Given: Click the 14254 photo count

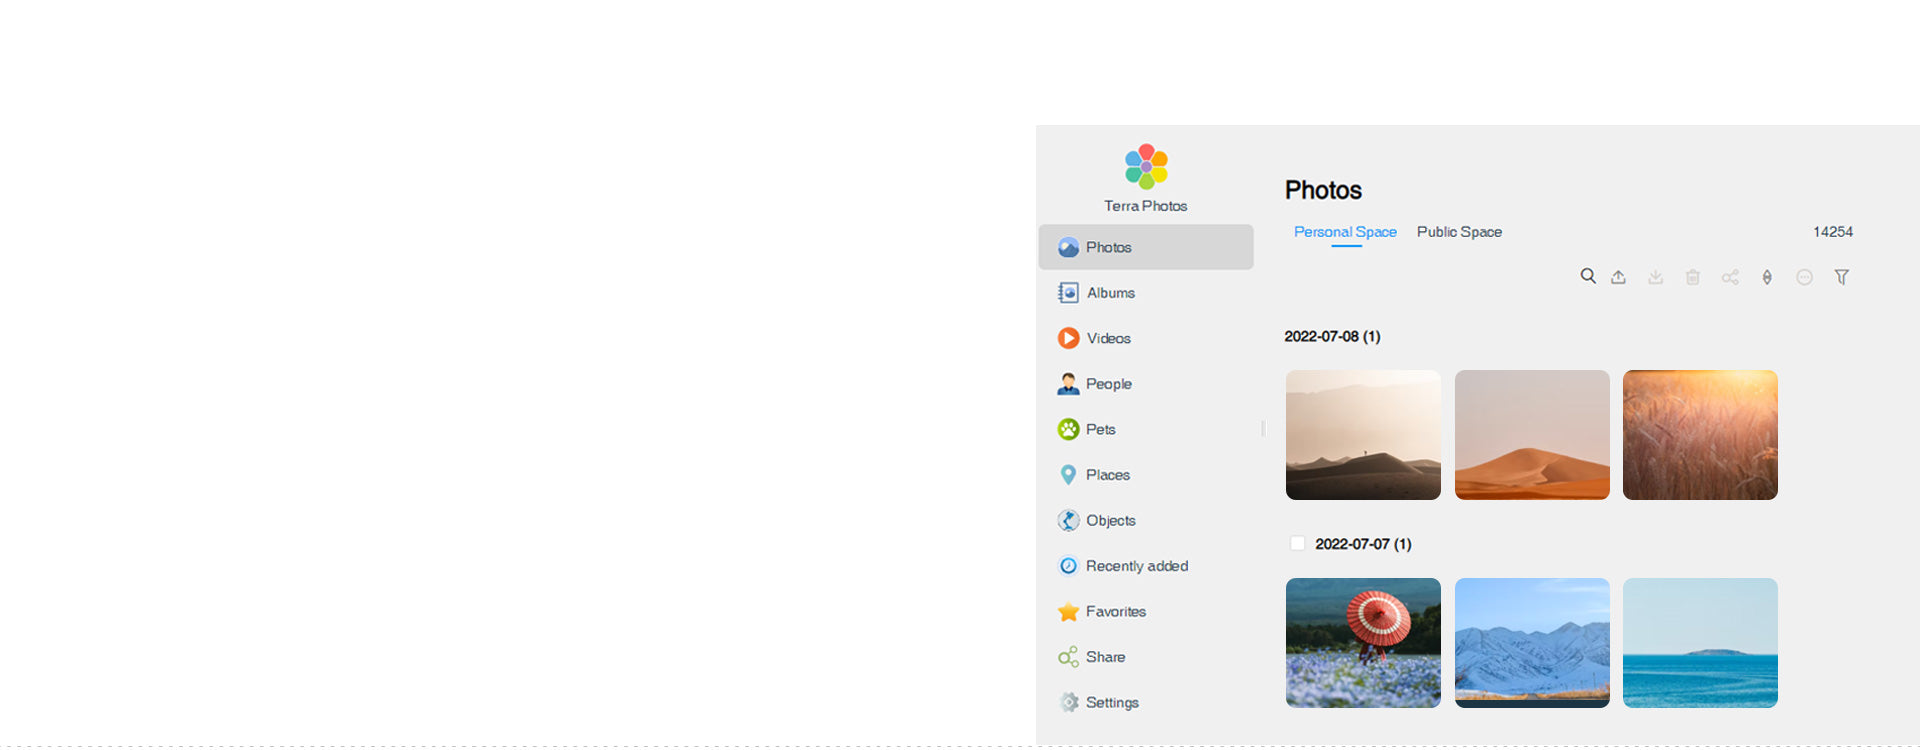Looking at the screenshot, I should click(1833, 232).
